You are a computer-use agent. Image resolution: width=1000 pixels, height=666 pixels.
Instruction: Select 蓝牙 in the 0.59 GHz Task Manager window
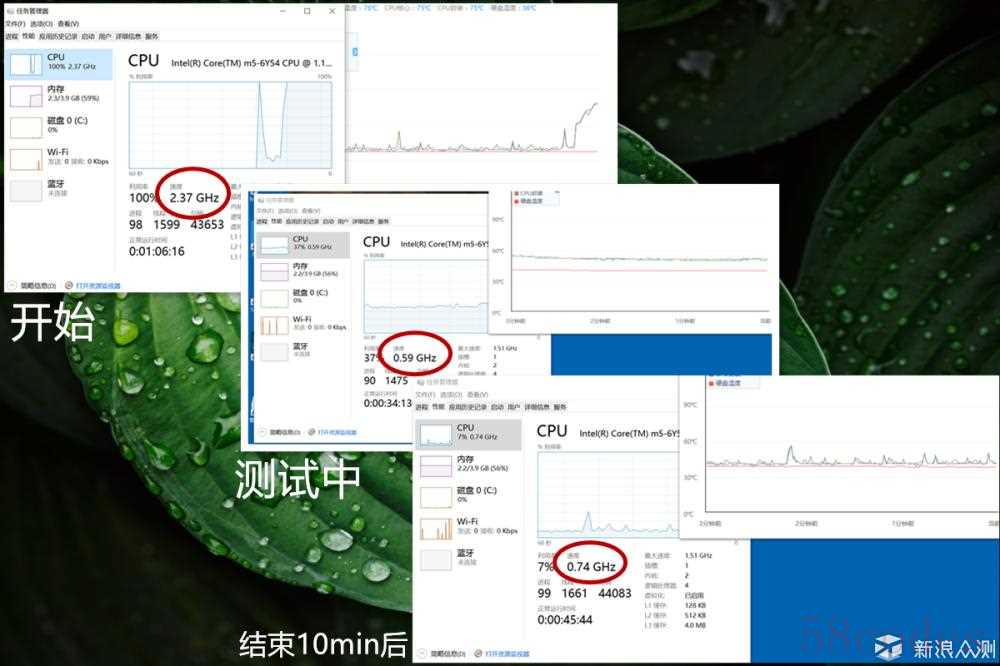click(x=304, y=350)
